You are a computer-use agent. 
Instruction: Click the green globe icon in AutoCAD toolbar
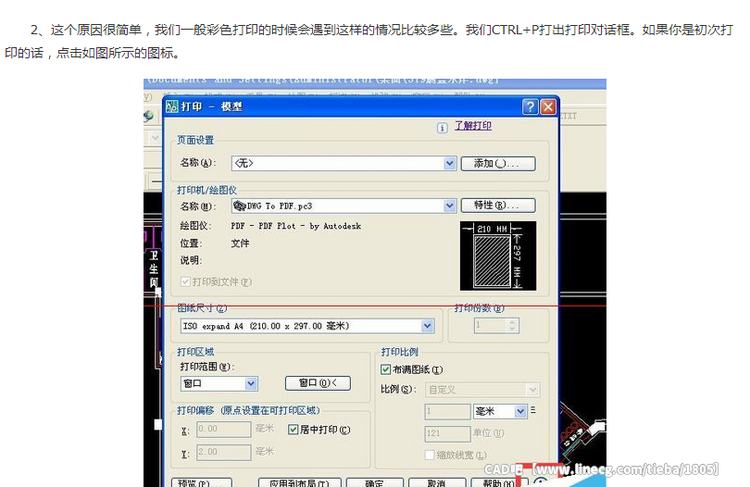pos(149,116)
